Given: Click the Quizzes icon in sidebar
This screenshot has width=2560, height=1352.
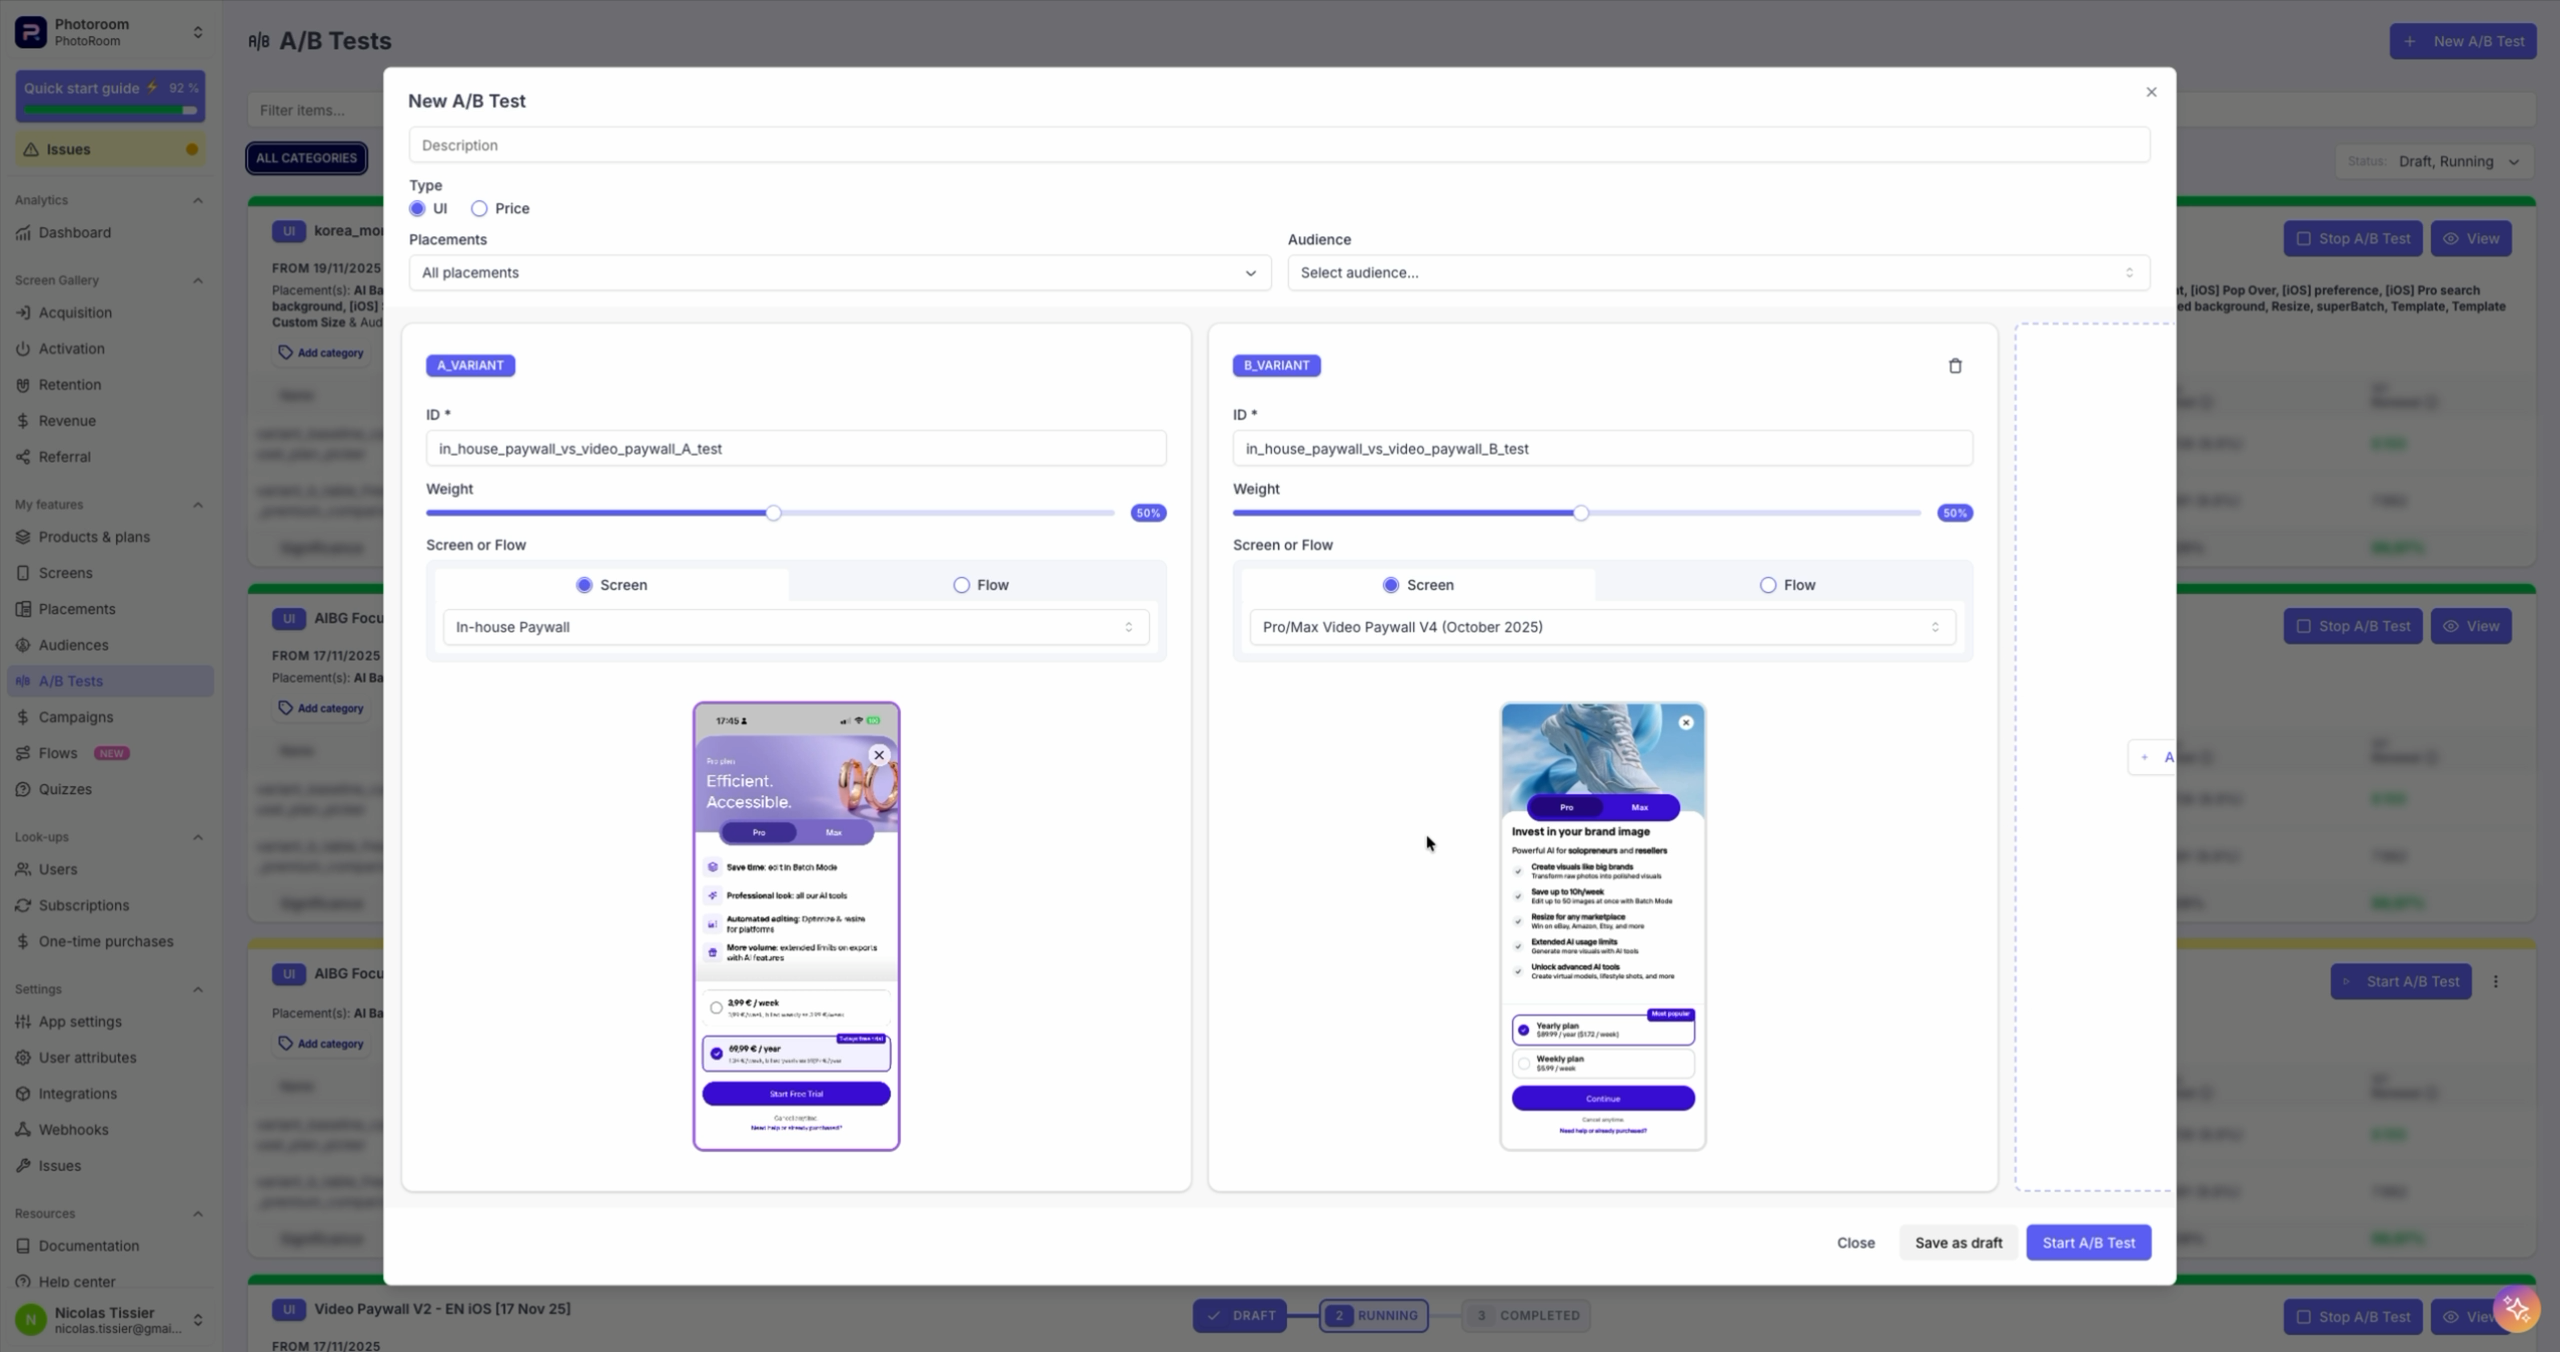Looking at the screenshot, I should [x=23, y=789].
